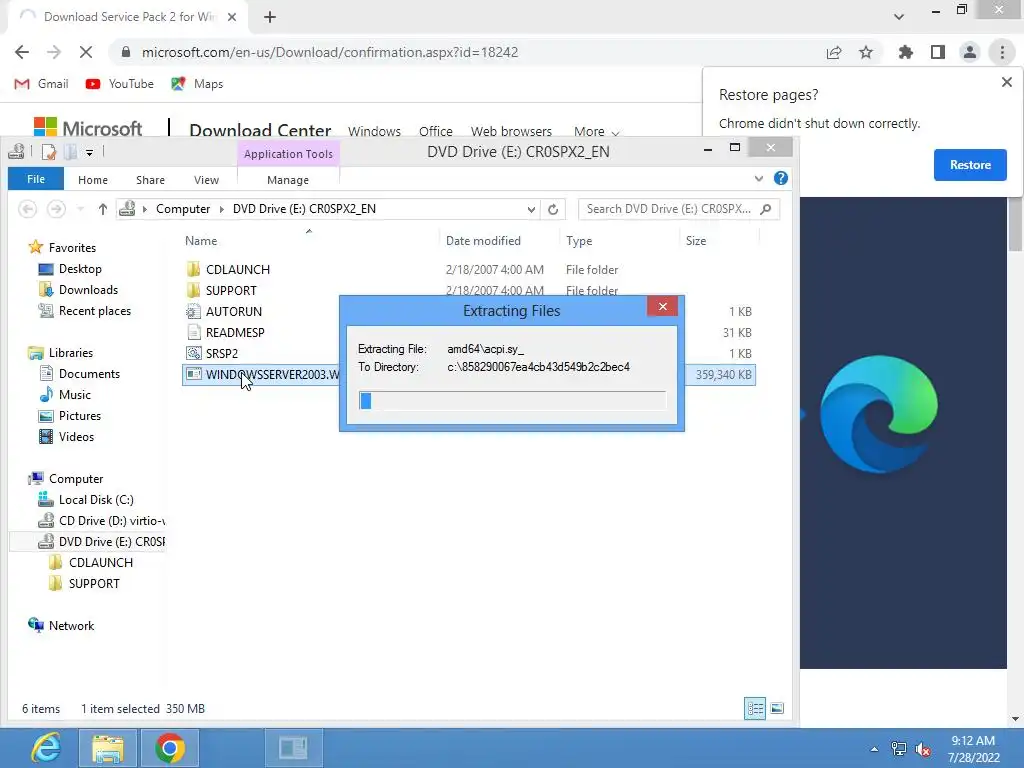
Task: Click Computer in the address breadcrumb
Action: 183,209
